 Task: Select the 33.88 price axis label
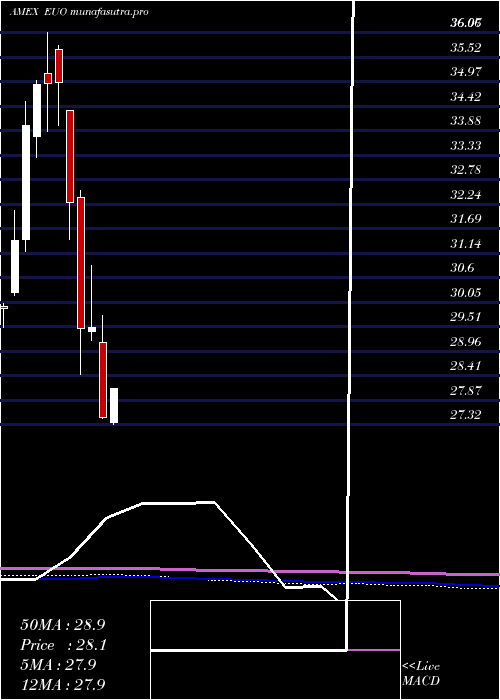coord(466,121)
